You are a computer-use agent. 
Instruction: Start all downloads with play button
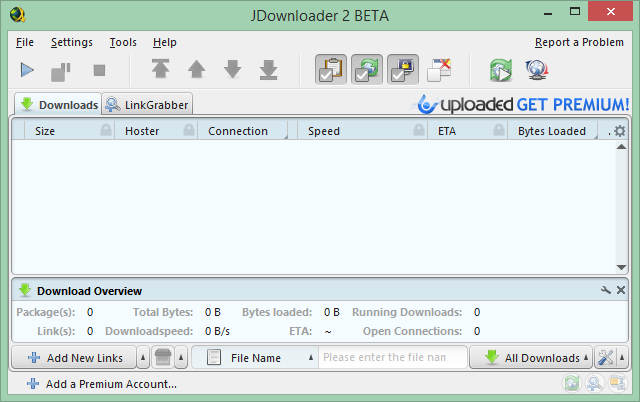(27, 70)
